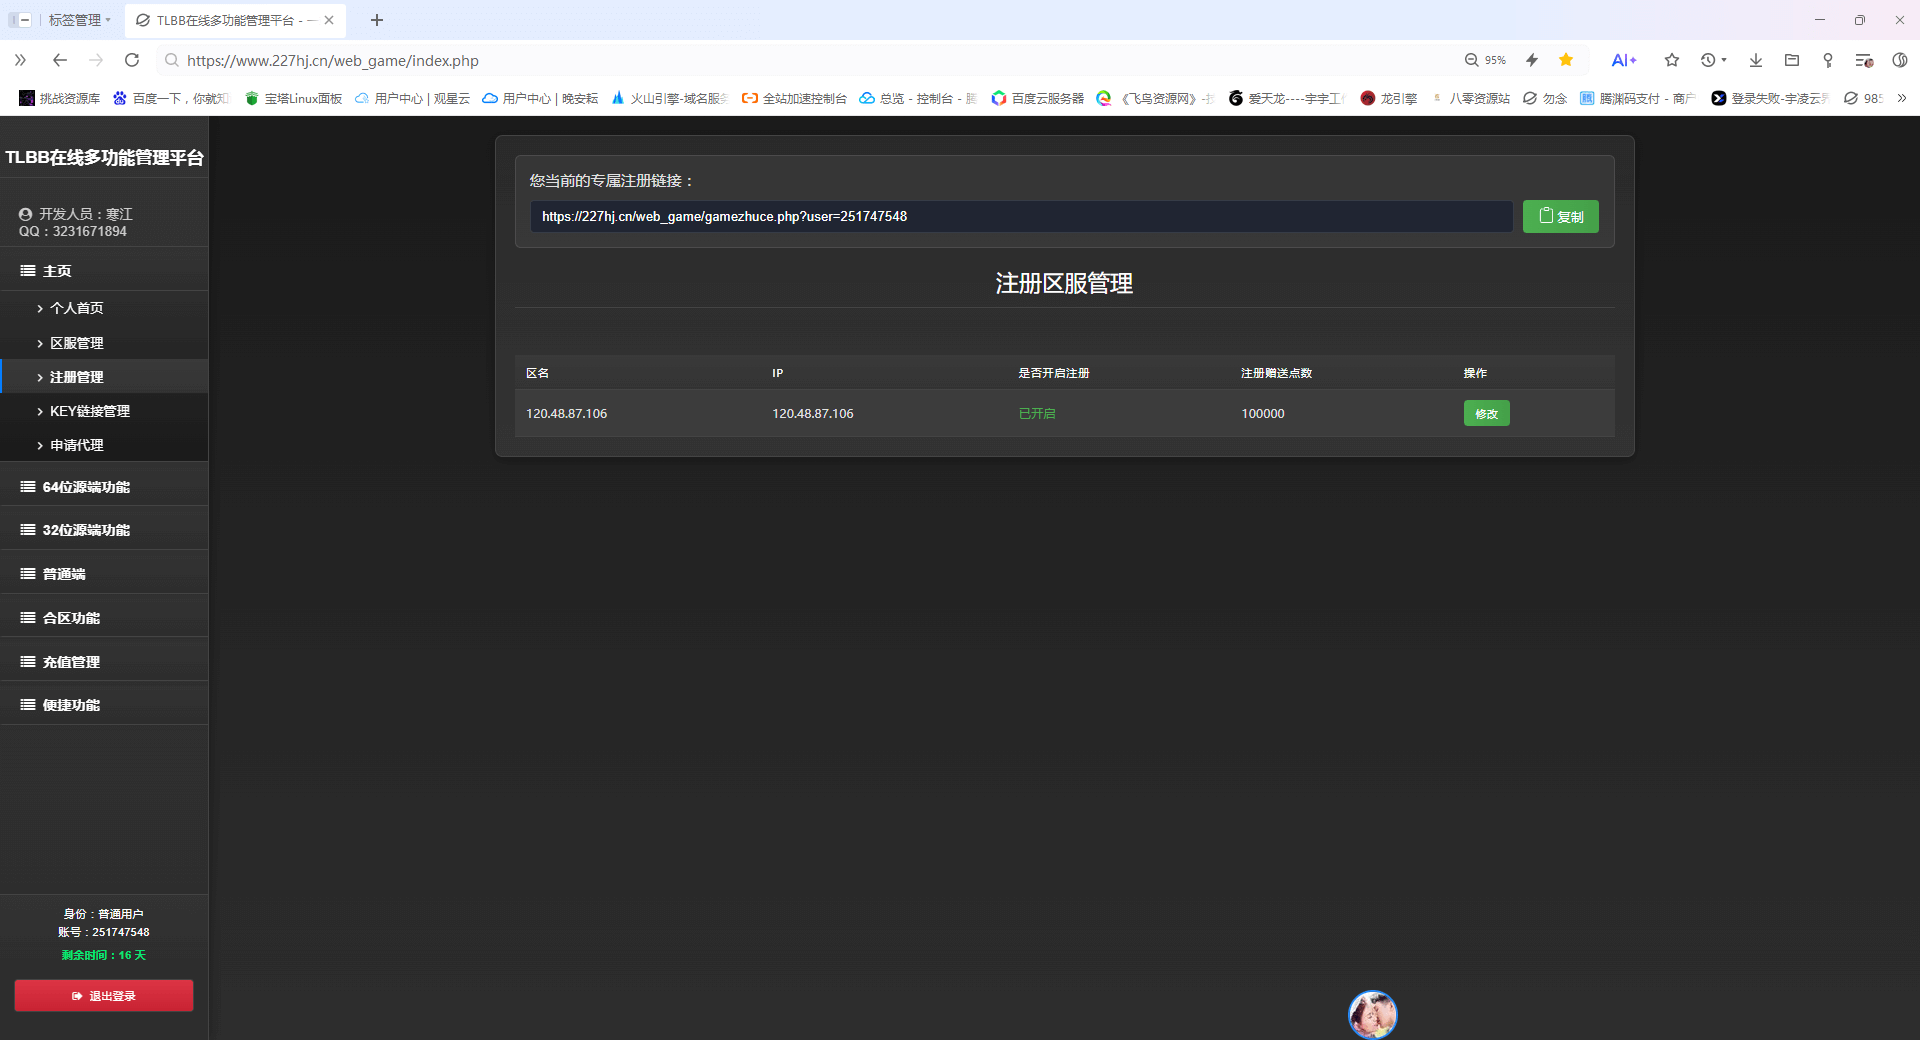Click the floating avatar thumbnail
Image resolution: width=1920 pixels, height=1040 pixels.
pos(1372,1015)
